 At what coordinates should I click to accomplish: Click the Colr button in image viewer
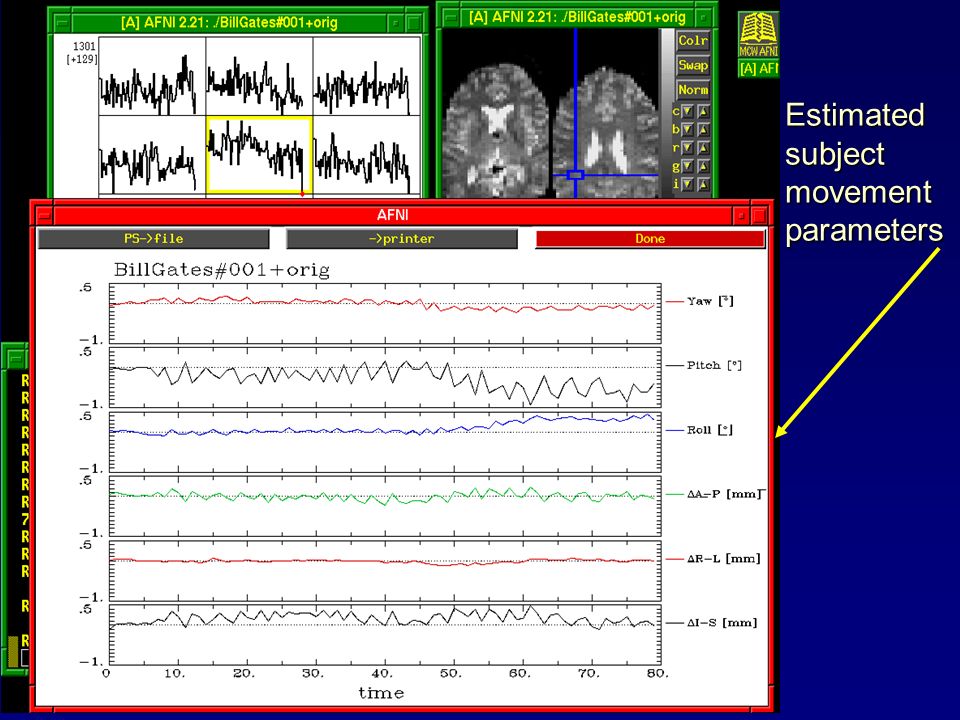(692, 41)
